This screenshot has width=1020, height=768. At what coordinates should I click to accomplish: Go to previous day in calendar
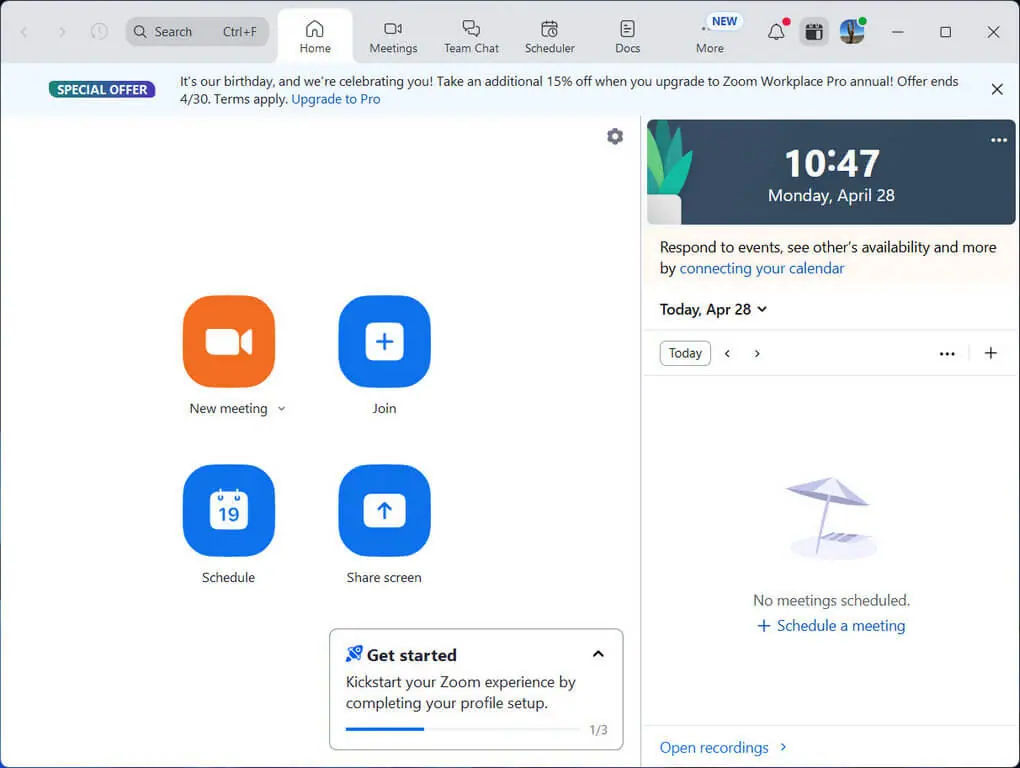click(727, 354)
